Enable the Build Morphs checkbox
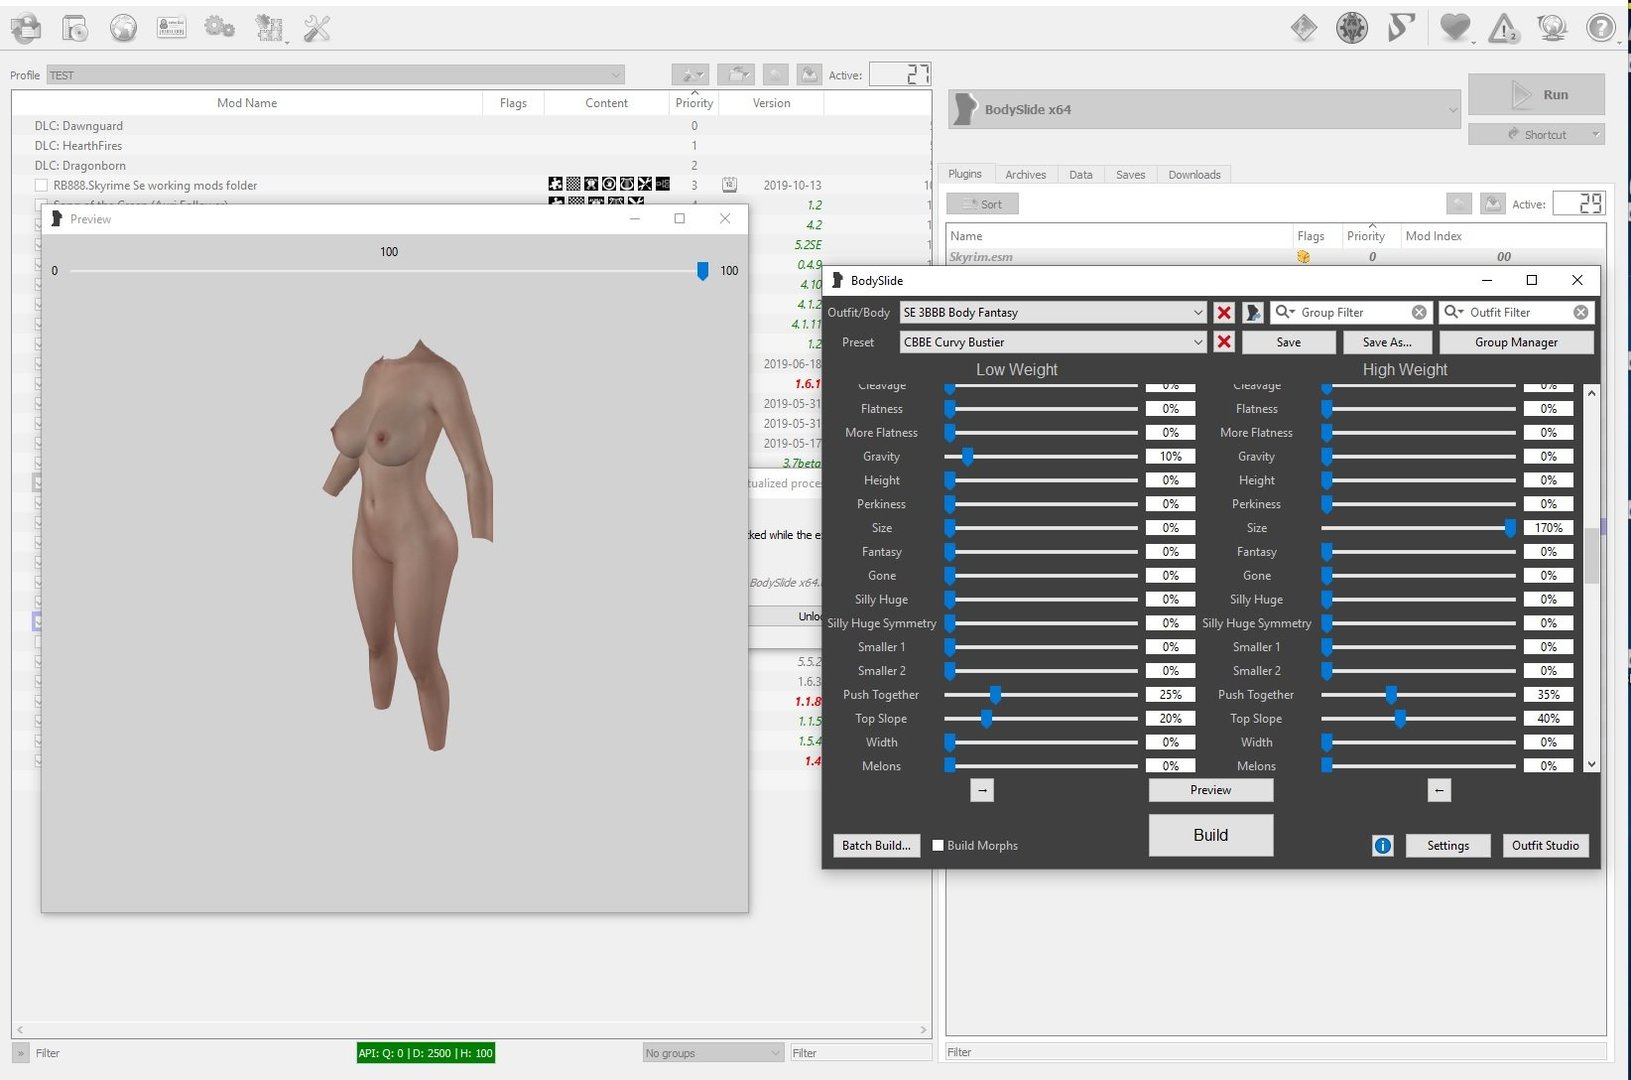The width and height of the screenshot is (1631, 1080). point(938,846)
